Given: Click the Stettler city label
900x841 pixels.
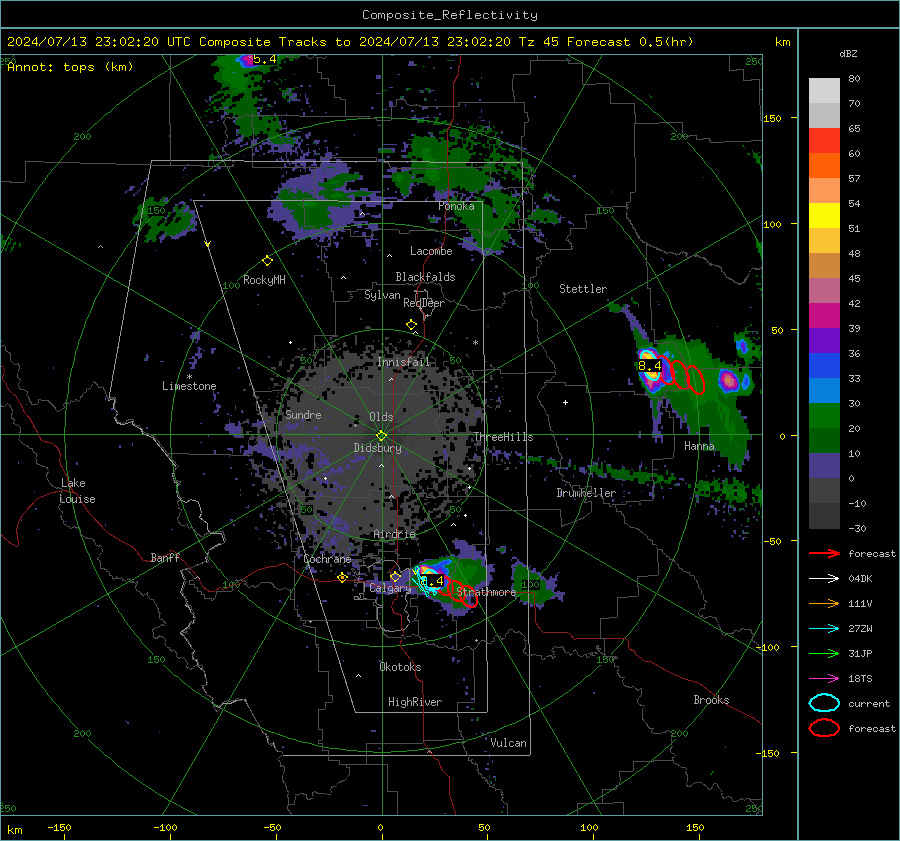Looking at the screenshot, I should [583, 289].
